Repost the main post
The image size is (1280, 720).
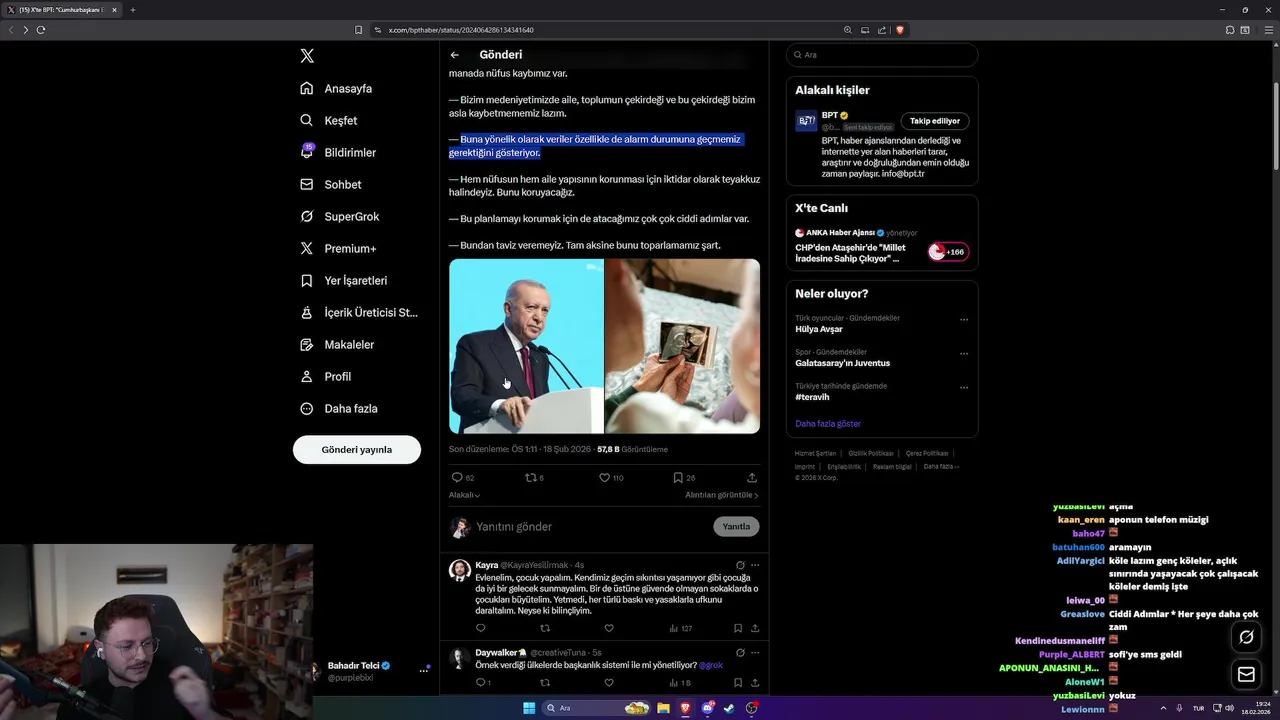pos(535,478)
